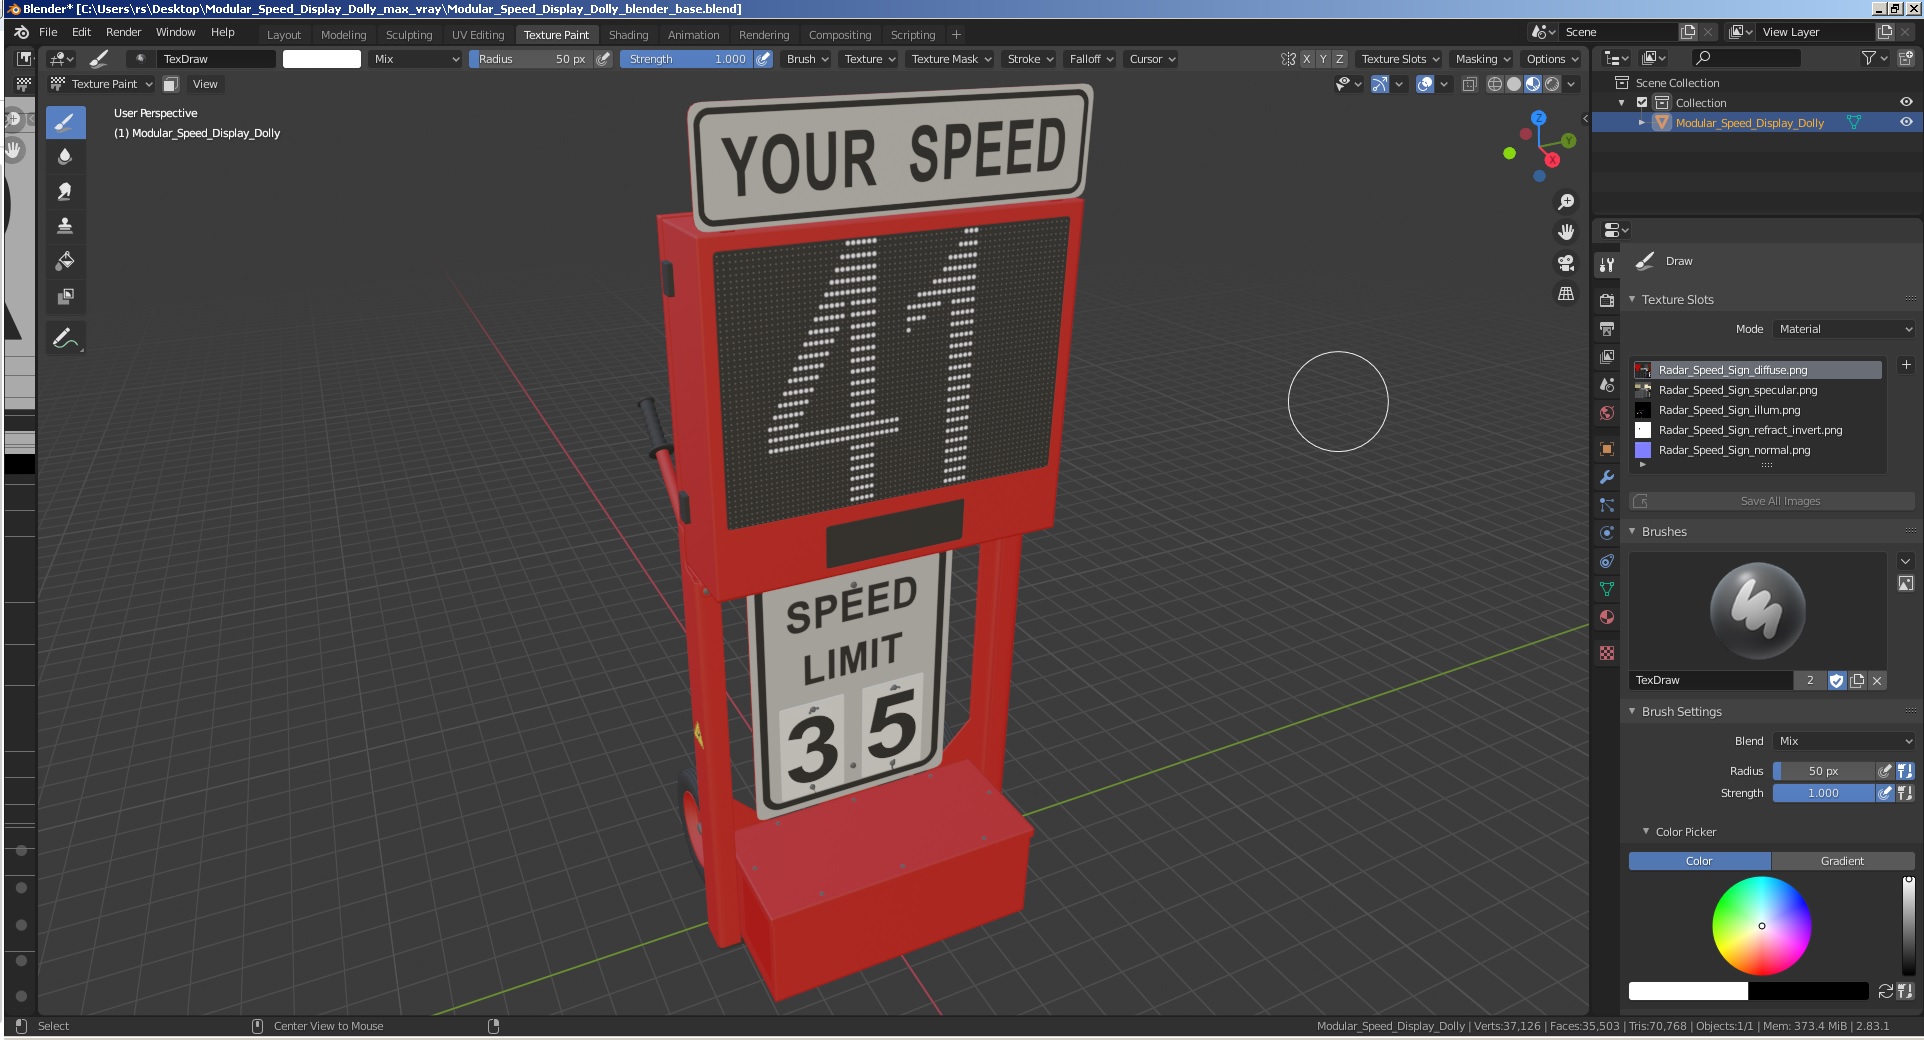Screen dimensions: 1924x1040
Task: Select the Smear tool
Action: [x=65, y=191]
